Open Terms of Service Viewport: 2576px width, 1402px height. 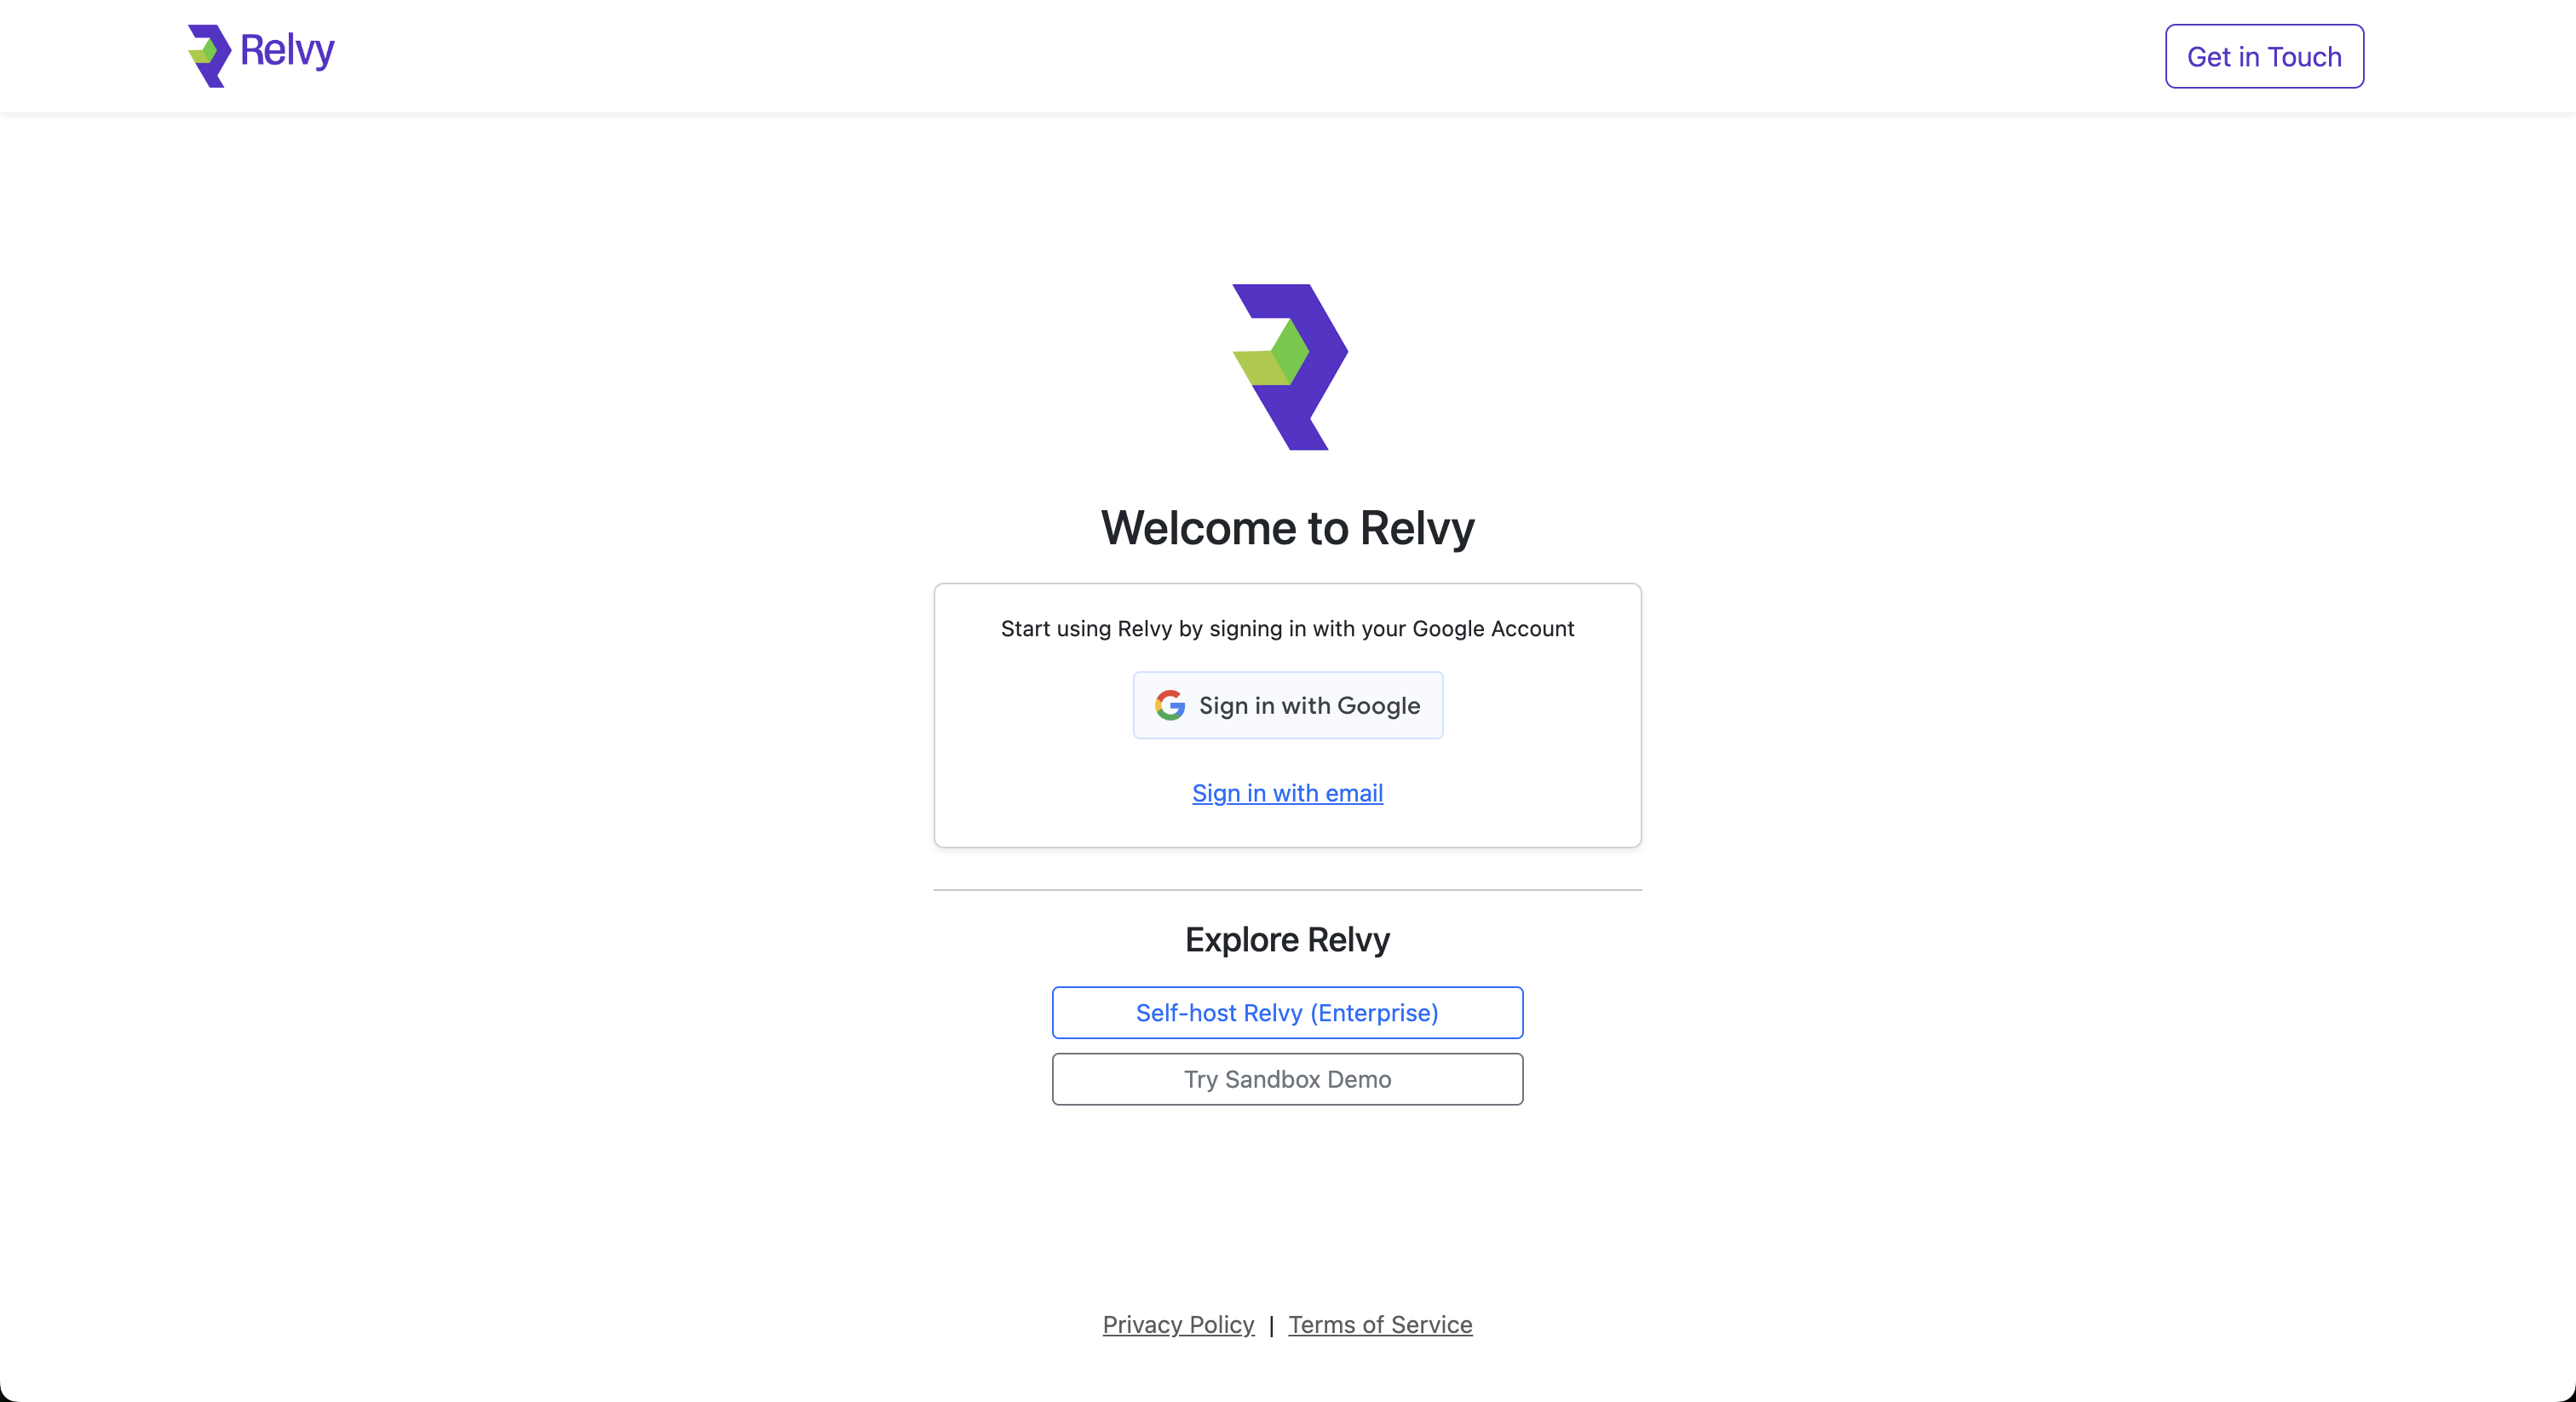point(1380,1324)
